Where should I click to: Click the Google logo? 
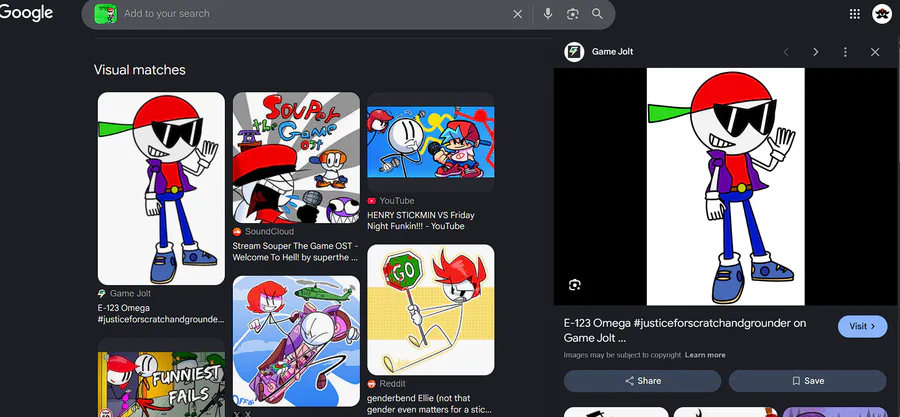tap(26, 13)
